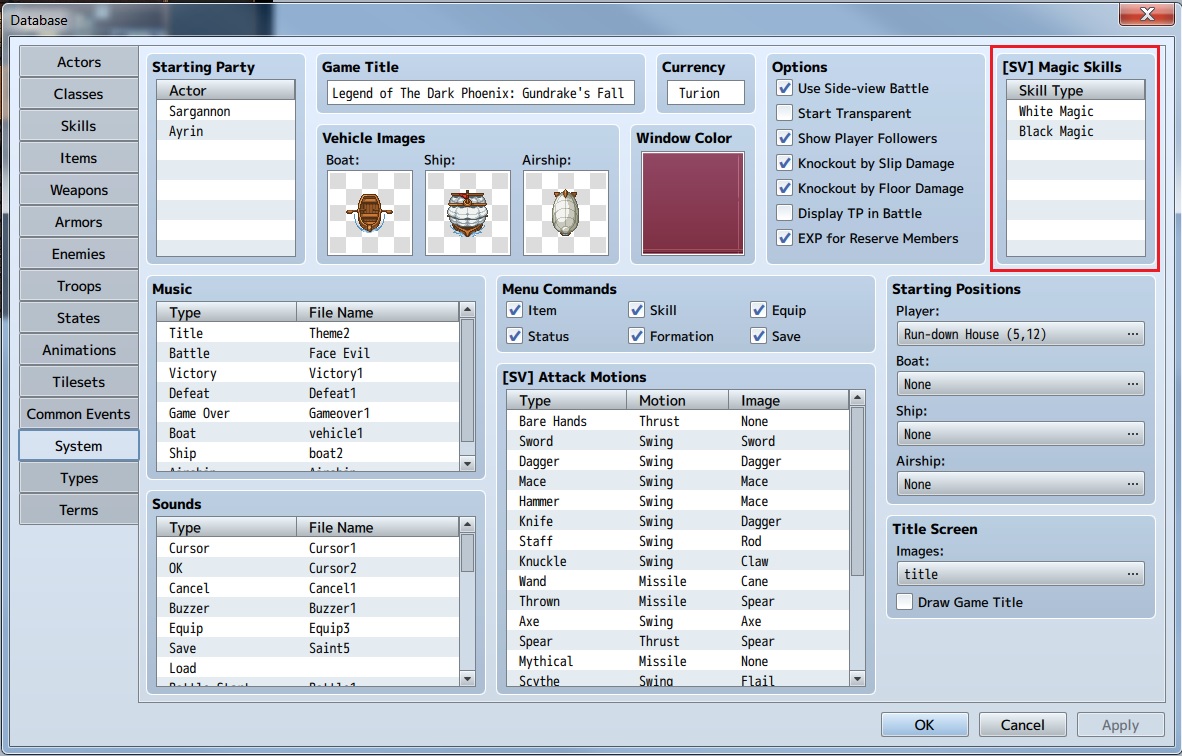1182x756 pixels.
Task: Enable Start Transparent option
Action: click(785, 113)
